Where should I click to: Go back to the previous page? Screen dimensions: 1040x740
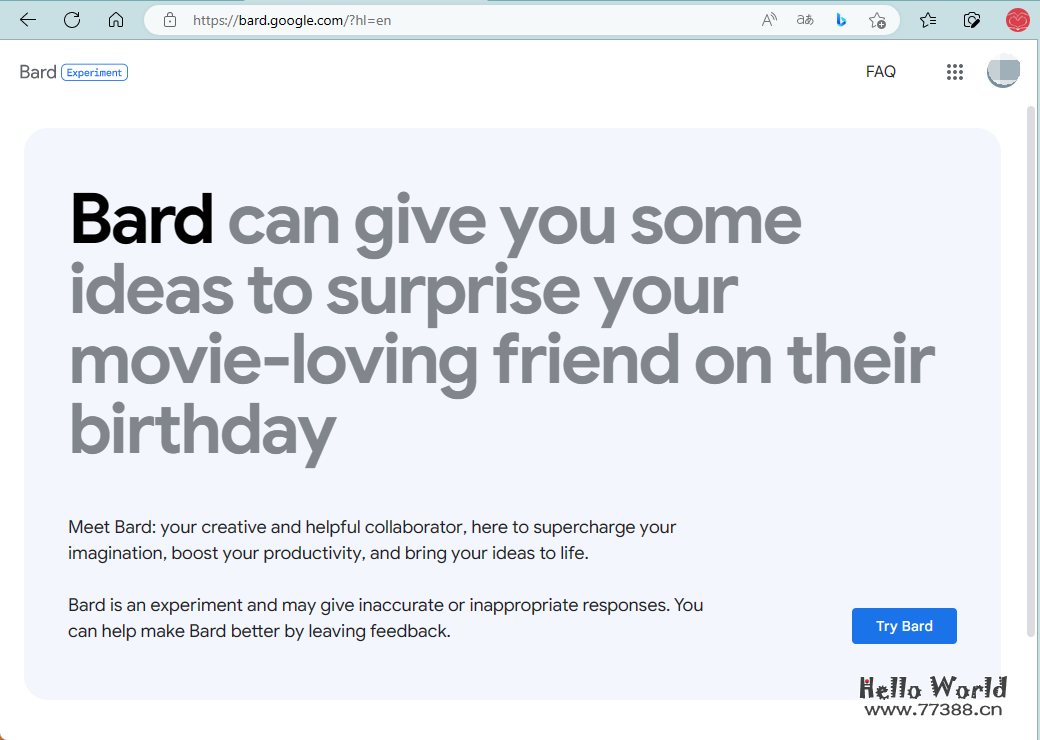(x=27, y=19)
